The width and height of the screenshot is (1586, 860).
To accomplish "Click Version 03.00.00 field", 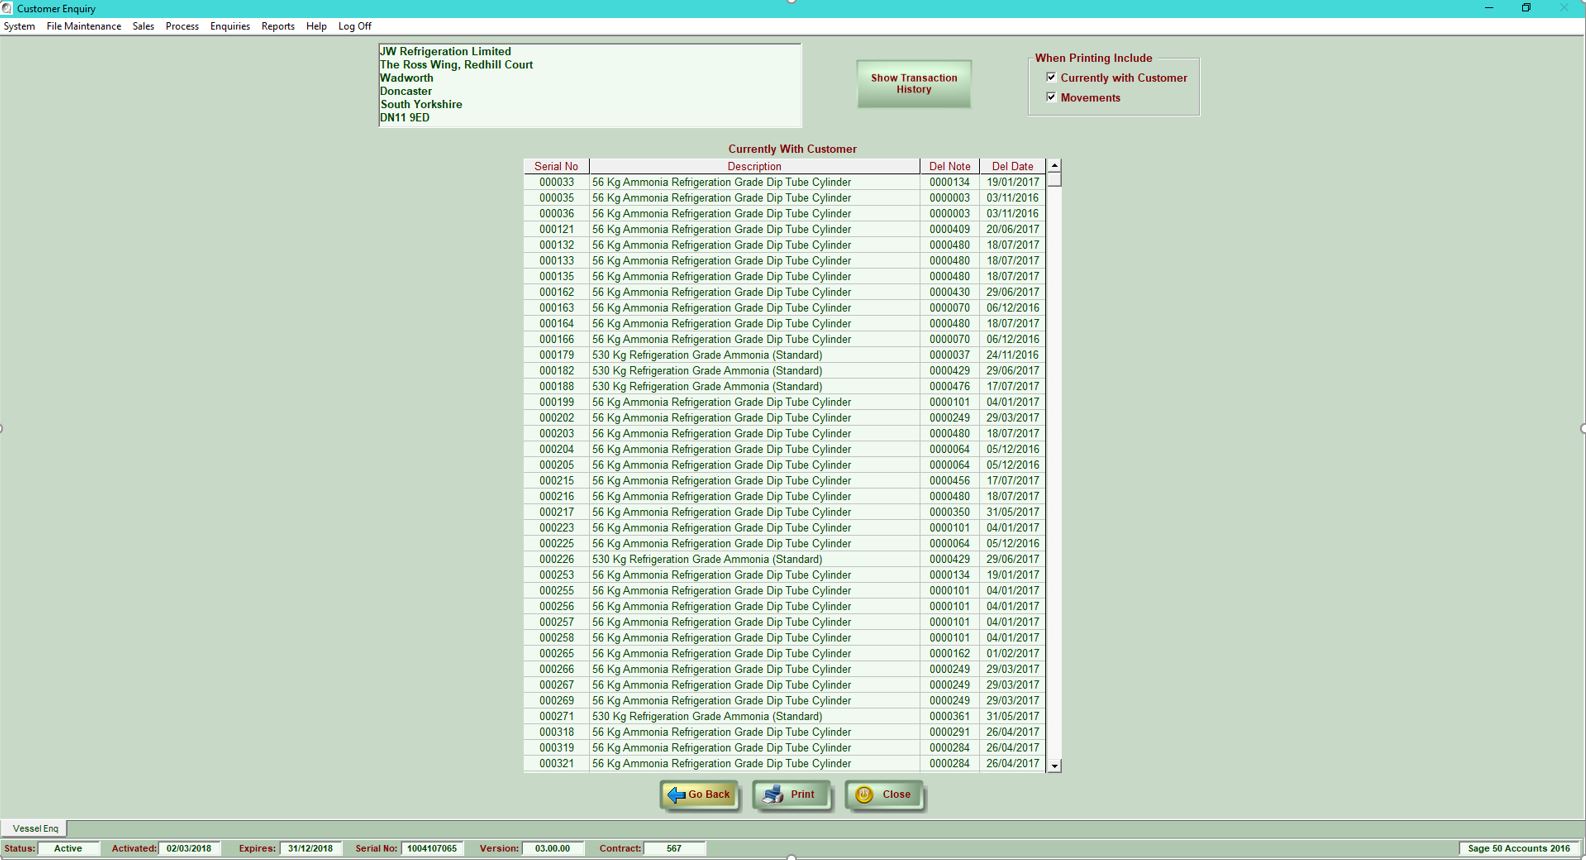I will pyautogui.click(x=552, y=848).
